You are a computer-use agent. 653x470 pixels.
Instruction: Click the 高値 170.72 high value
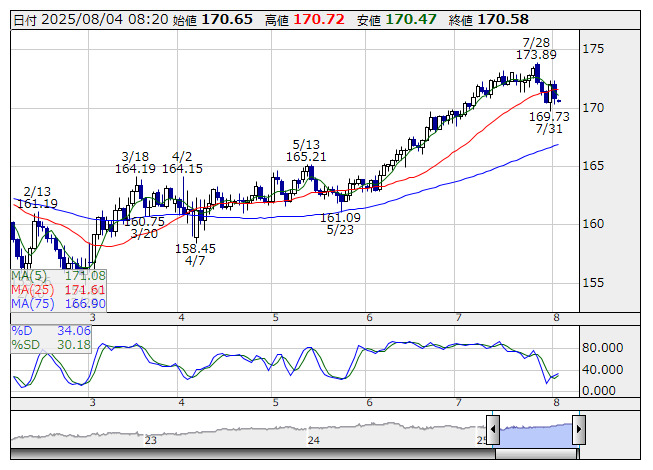[319, 19]
